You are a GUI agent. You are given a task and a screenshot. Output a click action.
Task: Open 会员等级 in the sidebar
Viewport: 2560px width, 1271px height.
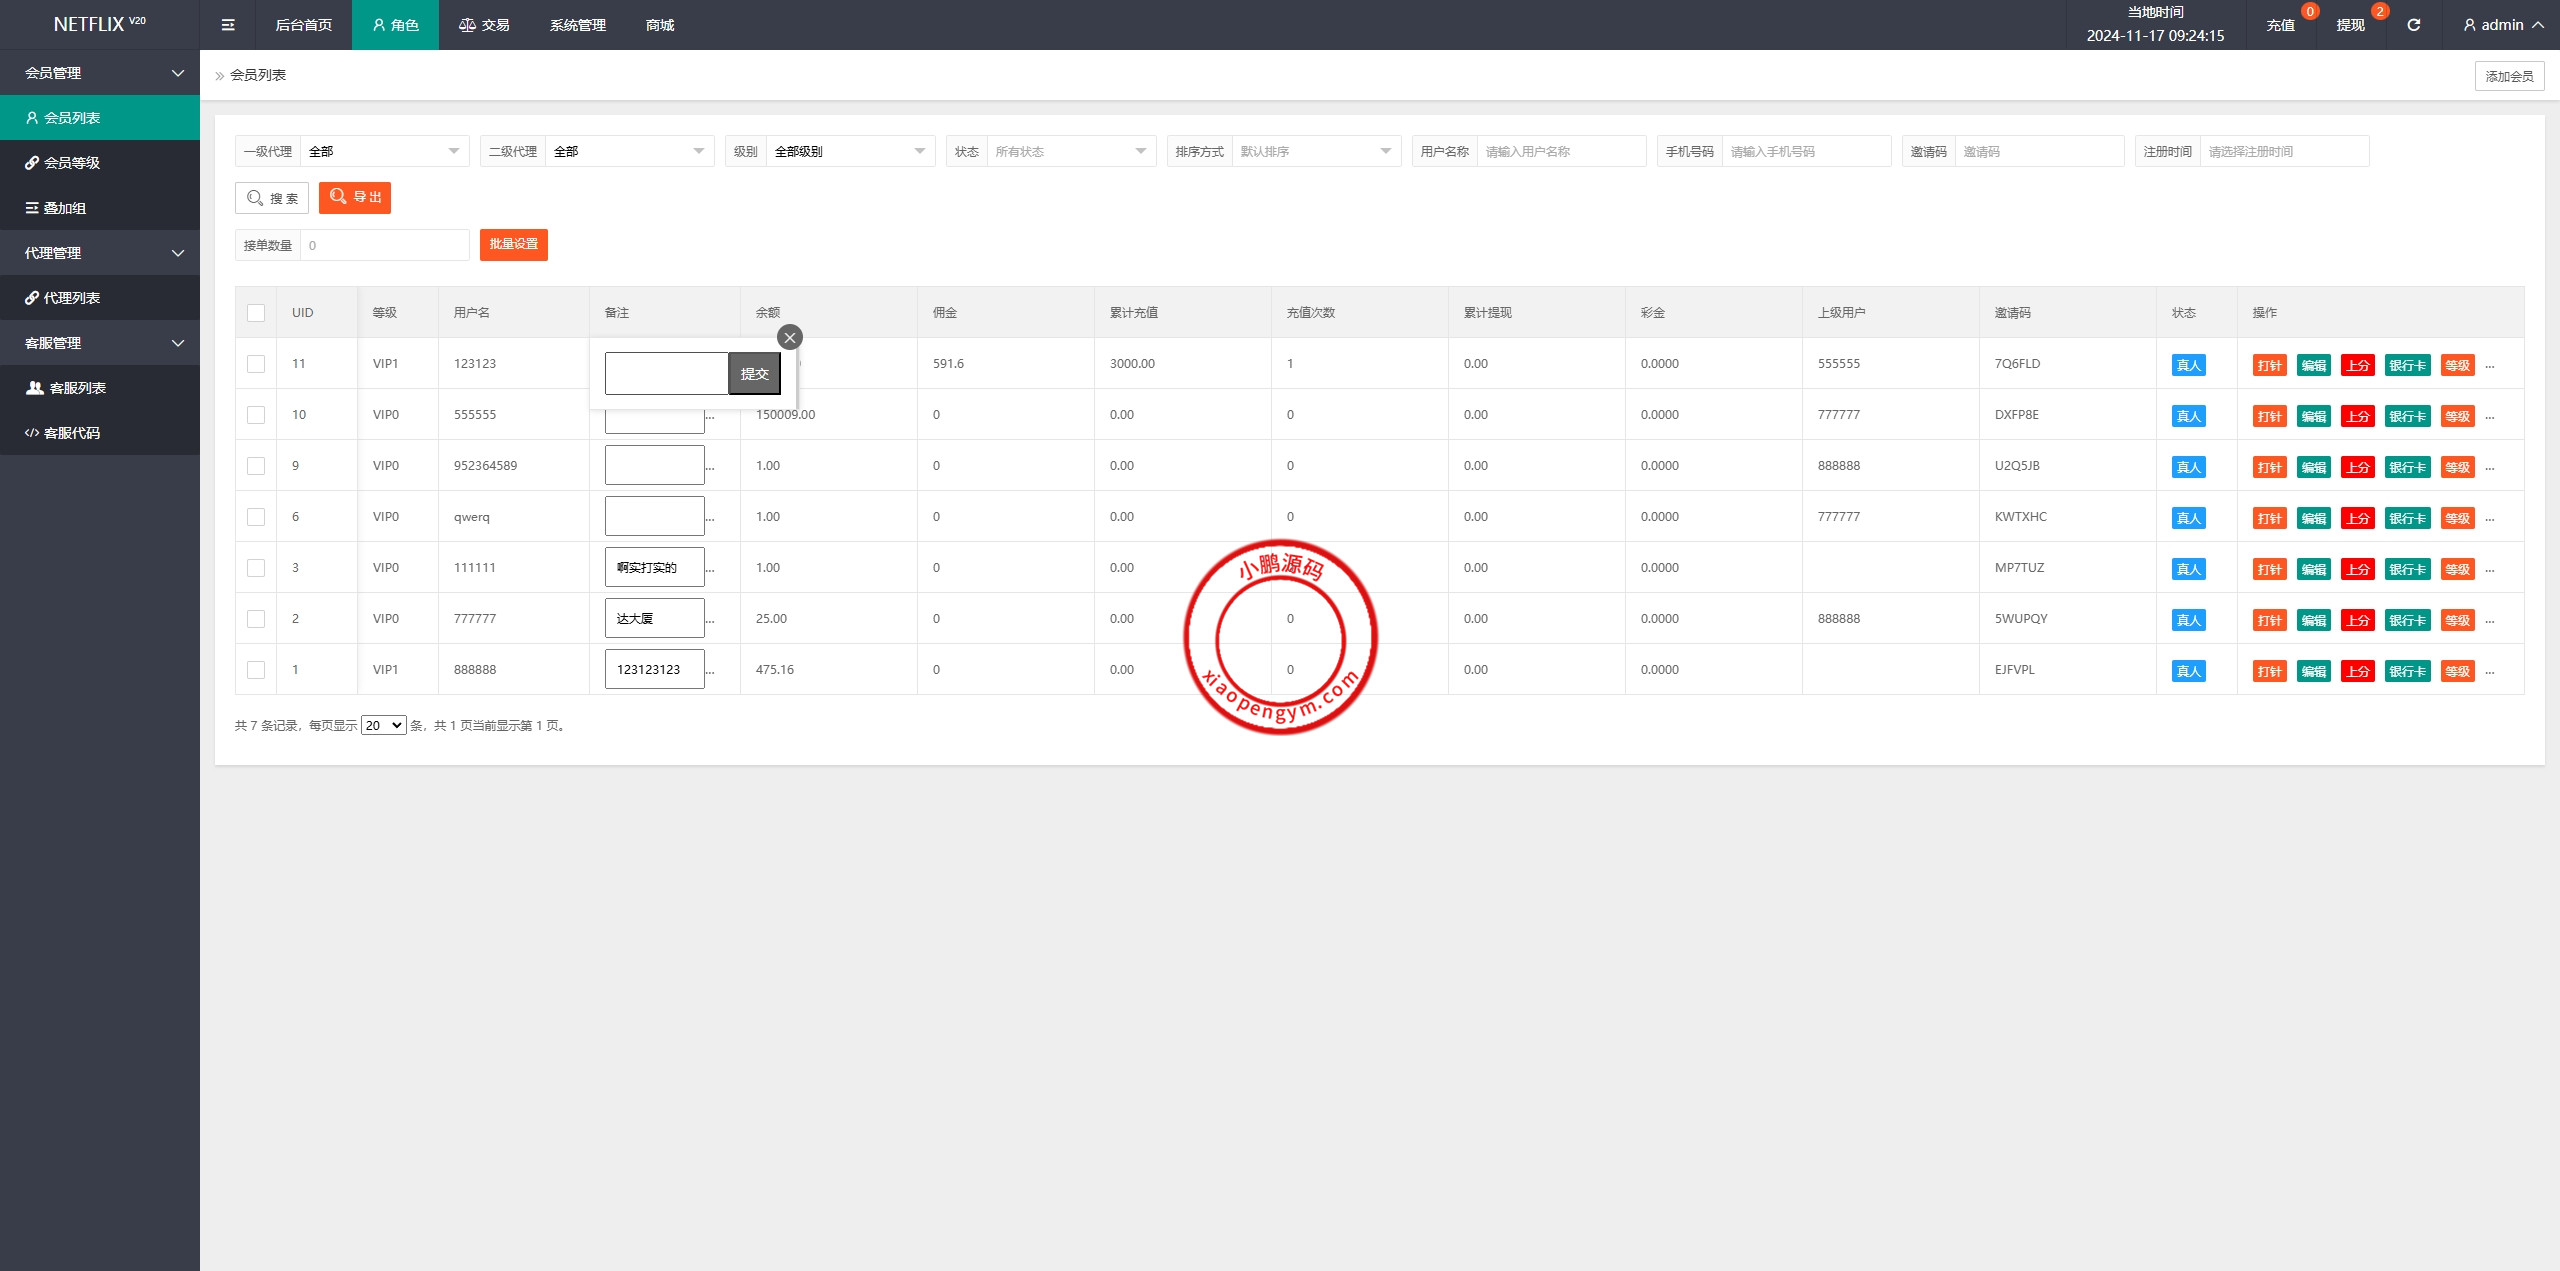coord(72,163)
